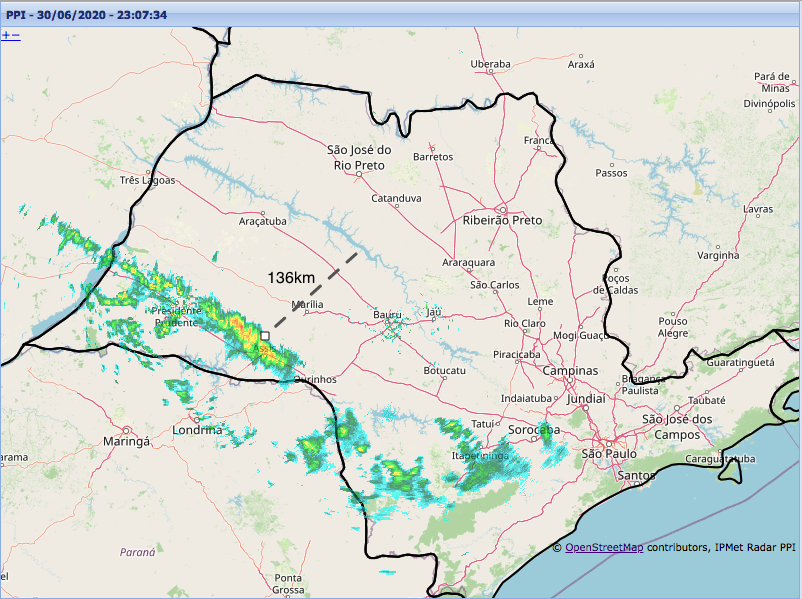Click the Santos city label
Image resolution: width=802 pixels, height=599 pixels.
(x=636, y=475)
